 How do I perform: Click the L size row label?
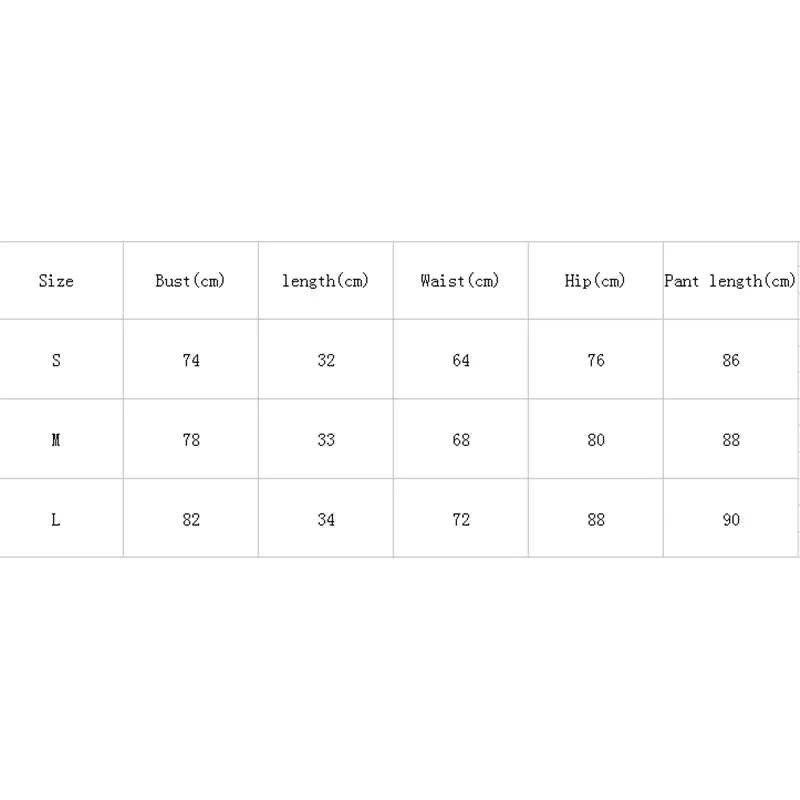point(56,520)
